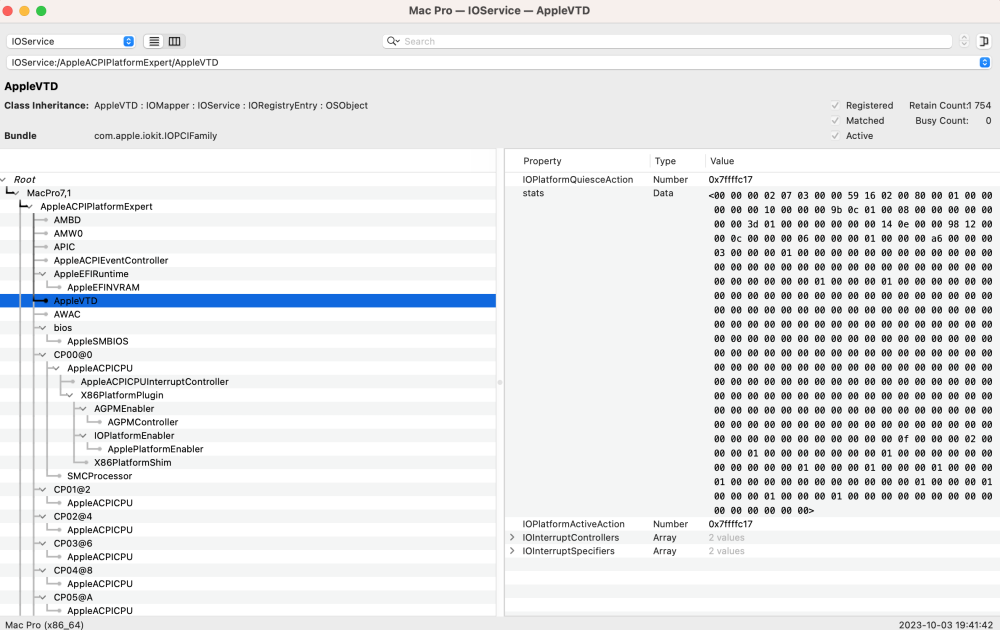
Task: Click the search result stepper arrows
Action: point(964,41)
